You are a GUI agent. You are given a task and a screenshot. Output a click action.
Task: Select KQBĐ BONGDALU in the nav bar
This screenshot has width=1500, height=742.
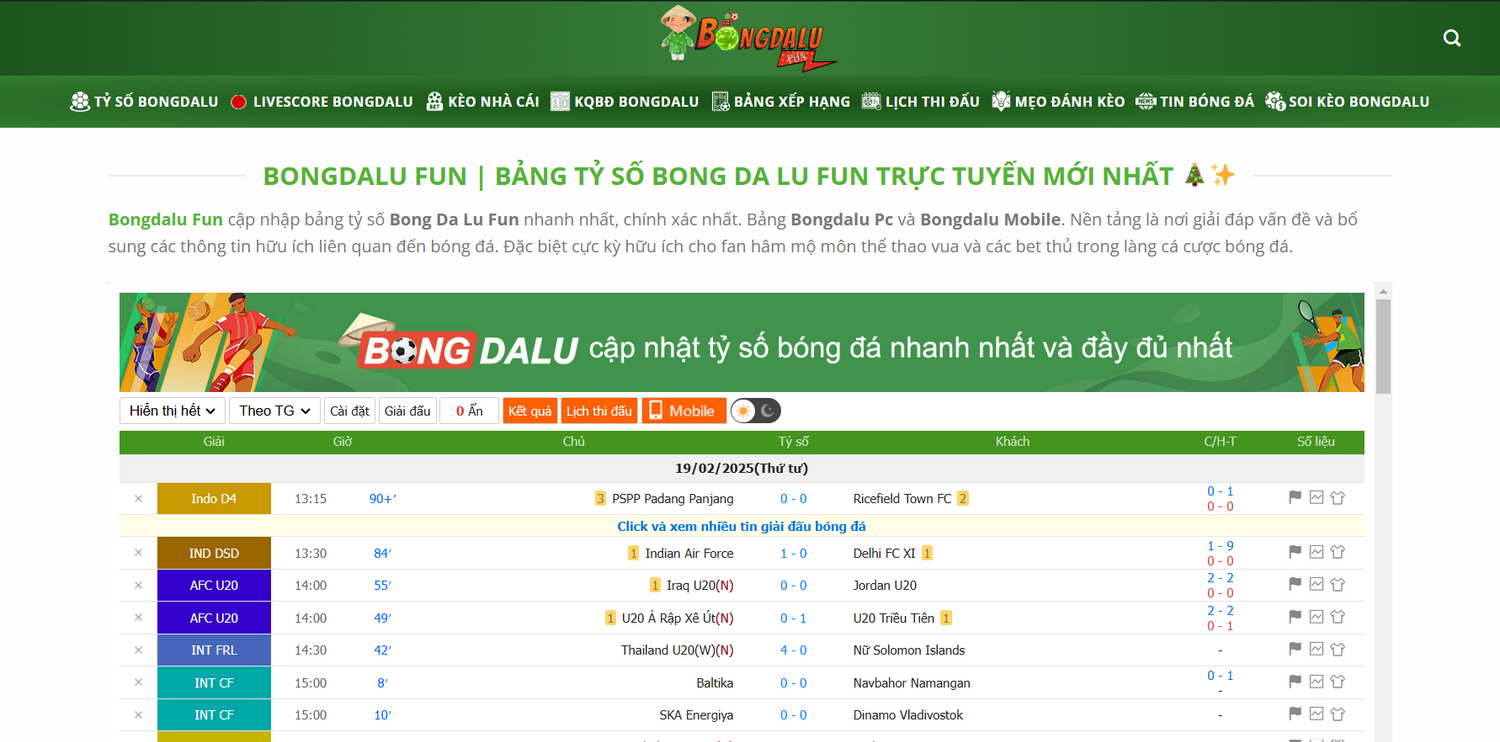pyautogui.click(x=625, y=101)
